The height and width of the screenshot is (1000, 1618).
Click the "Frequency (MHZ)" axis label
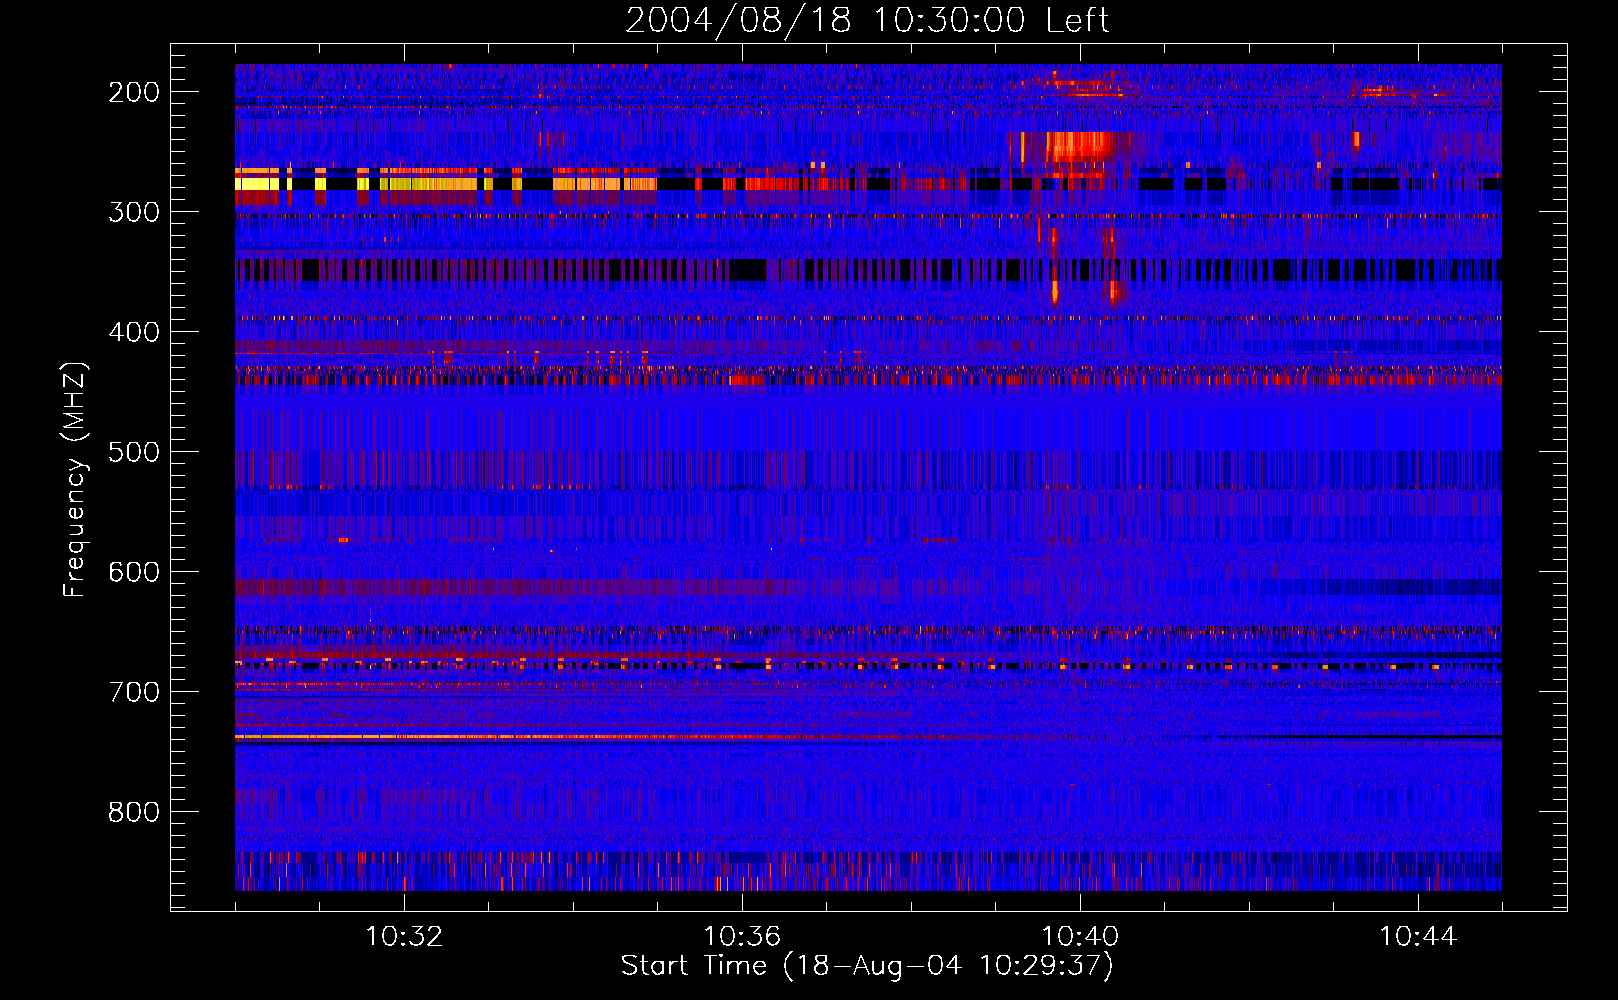pyautogui.click(x=74, y=479)
